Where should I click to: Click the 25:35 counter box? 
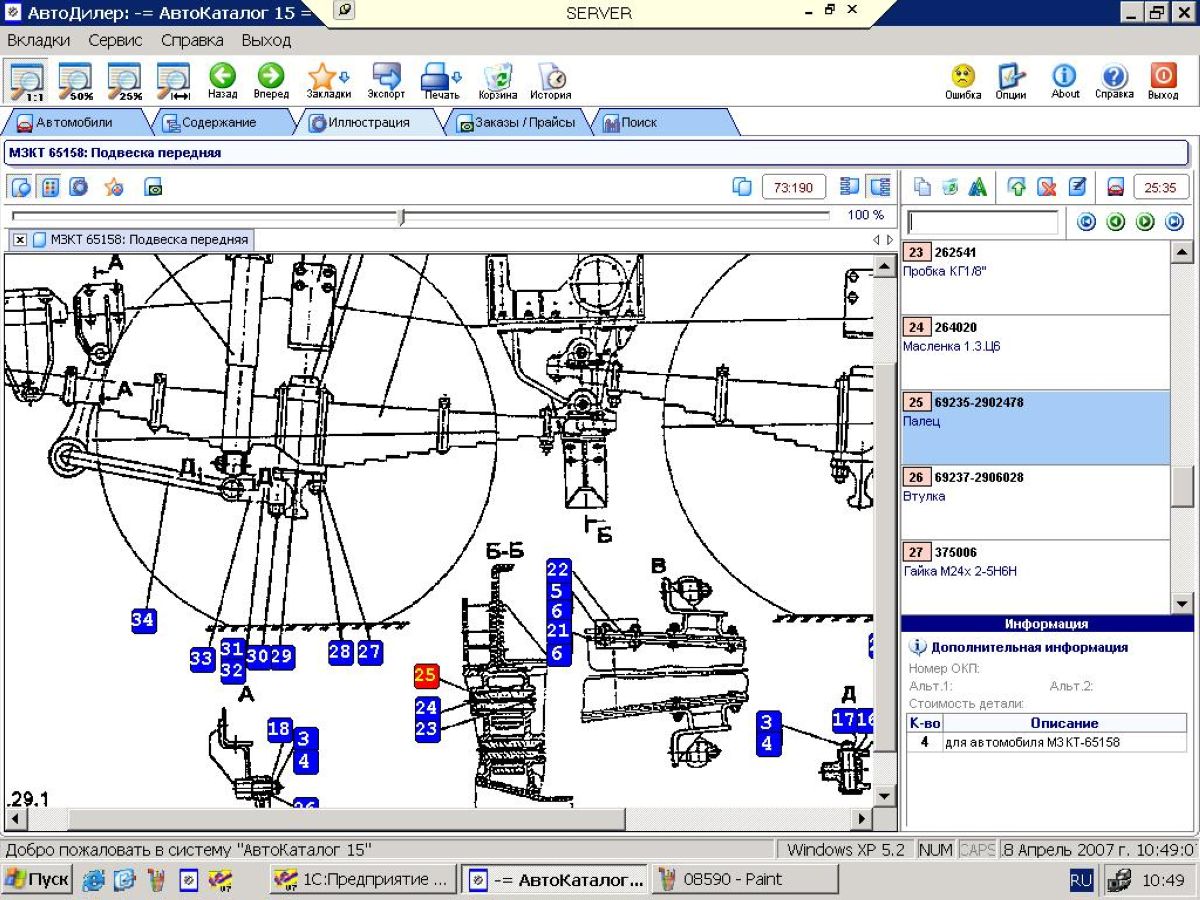(x=1160, y=187)
